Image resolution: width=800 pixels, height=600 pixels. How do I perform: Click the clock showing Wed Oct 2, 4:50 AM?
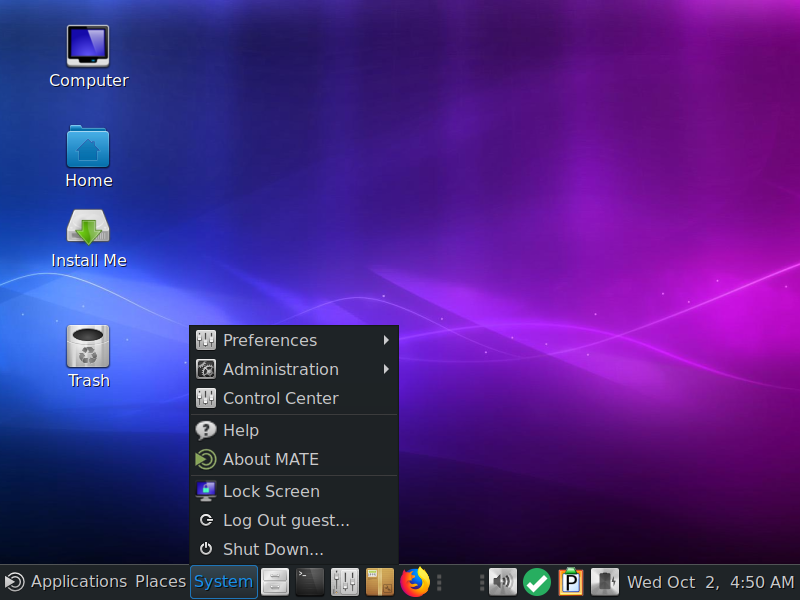710,582
